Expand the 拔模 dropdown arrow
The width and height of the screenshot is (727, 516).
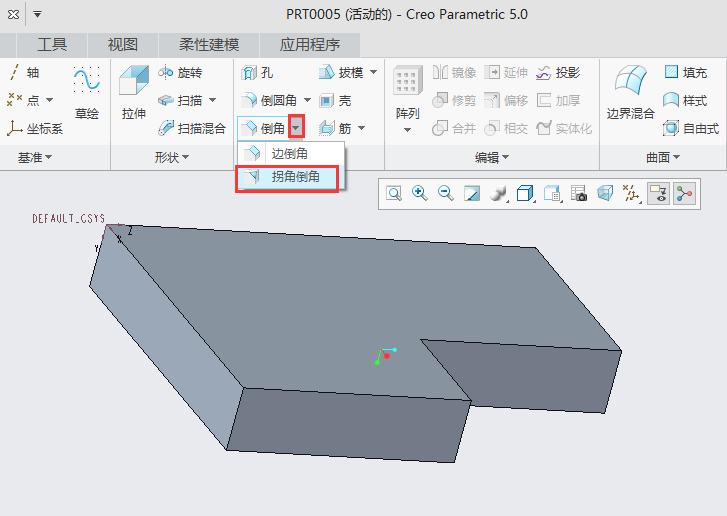(373, 72)
